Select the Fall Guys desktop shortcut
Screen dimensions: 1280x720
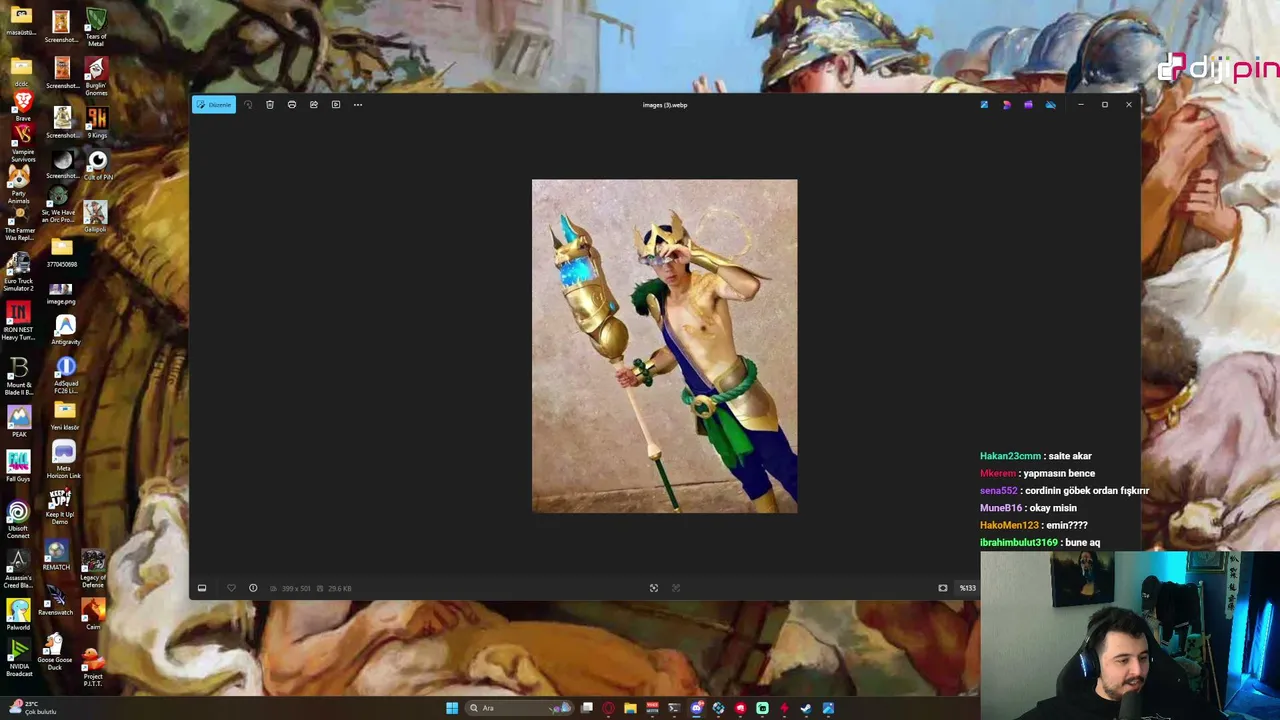(x=18, y=466)
